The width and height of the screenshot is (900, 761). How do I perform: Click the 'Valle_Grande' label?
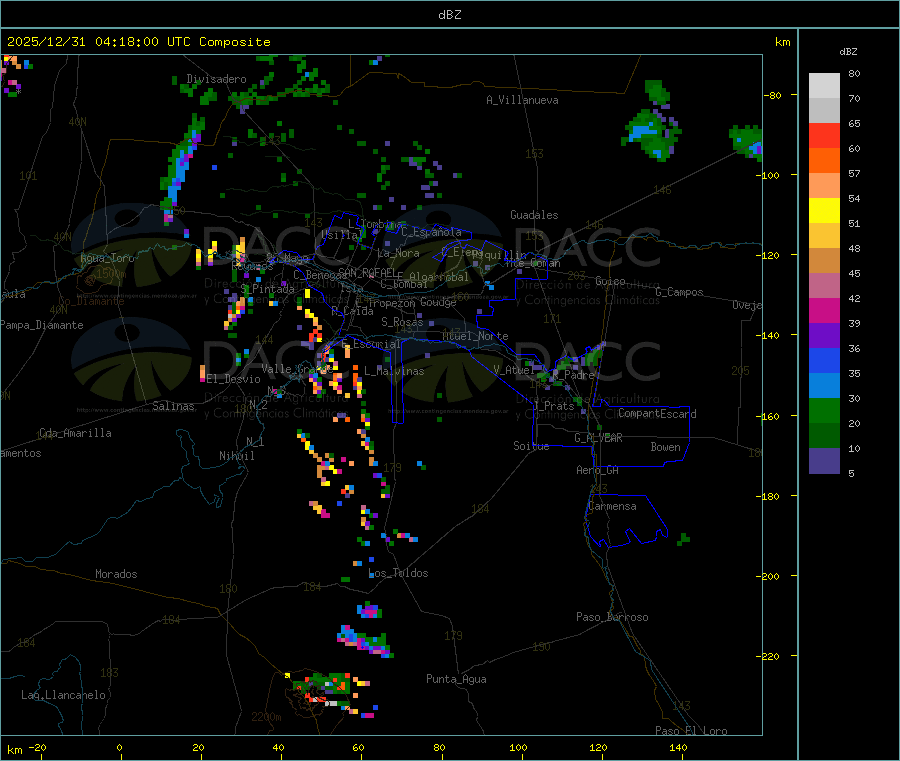point(298,368)
